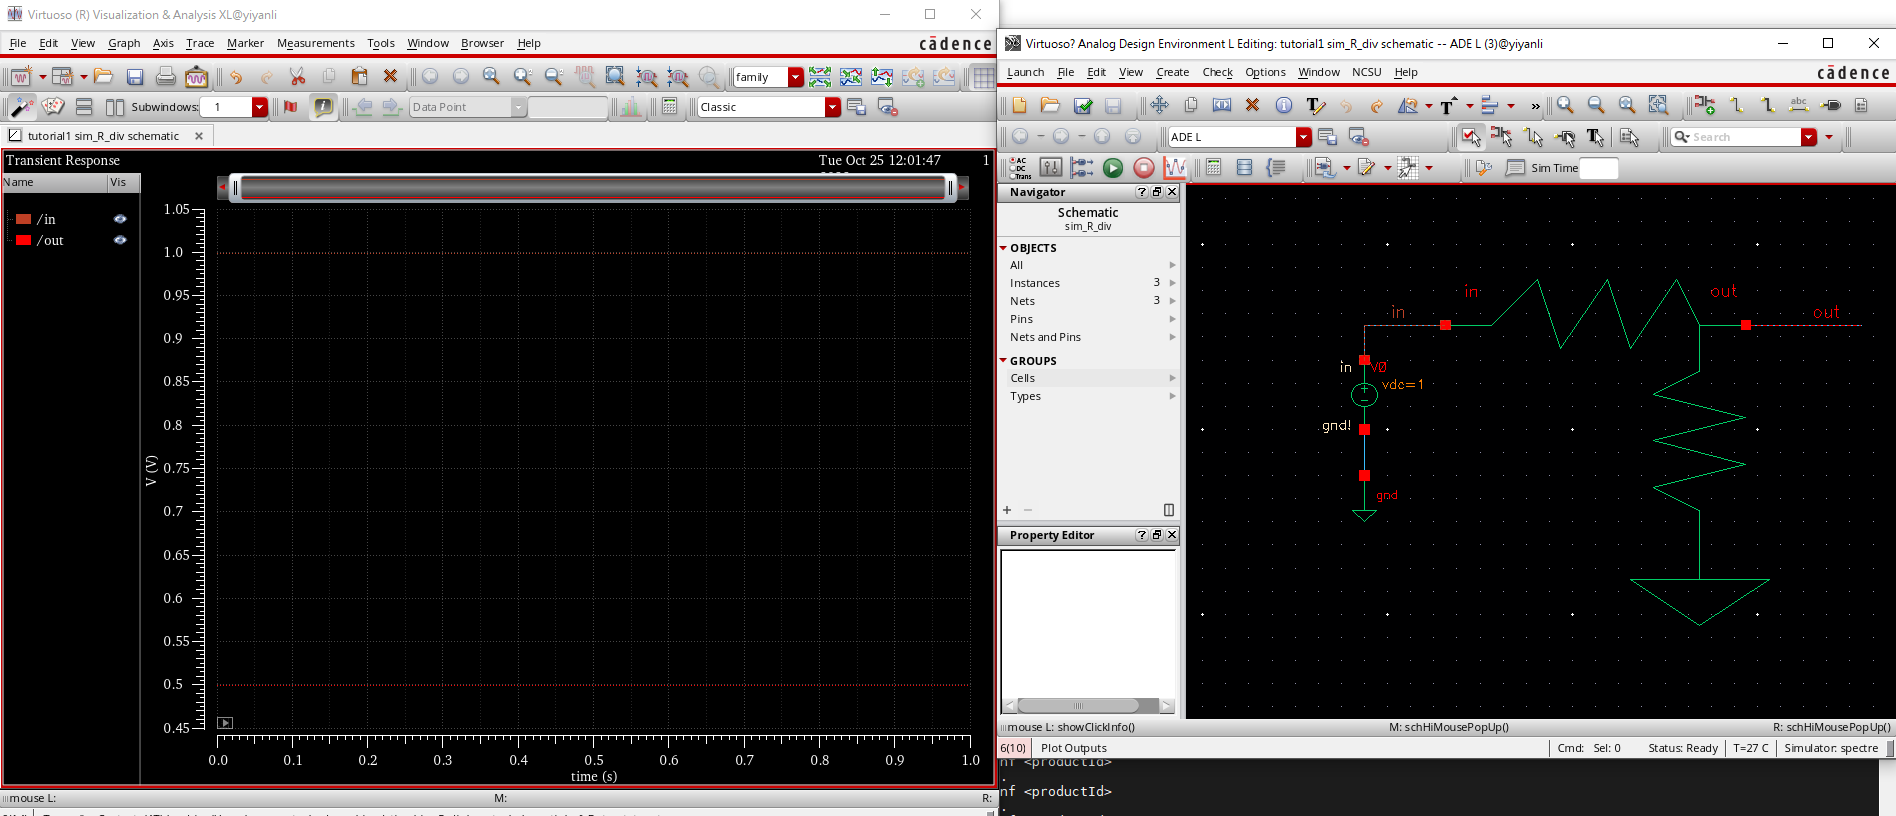Stop simulation with red stop icon
Image resolution: width=1896 pixels, height=816 pixels.
point(1144,168)
